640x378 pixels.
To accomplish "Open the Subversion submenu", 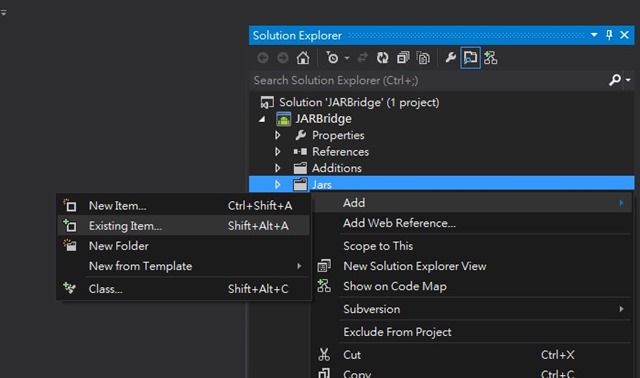I will [471, 309].
